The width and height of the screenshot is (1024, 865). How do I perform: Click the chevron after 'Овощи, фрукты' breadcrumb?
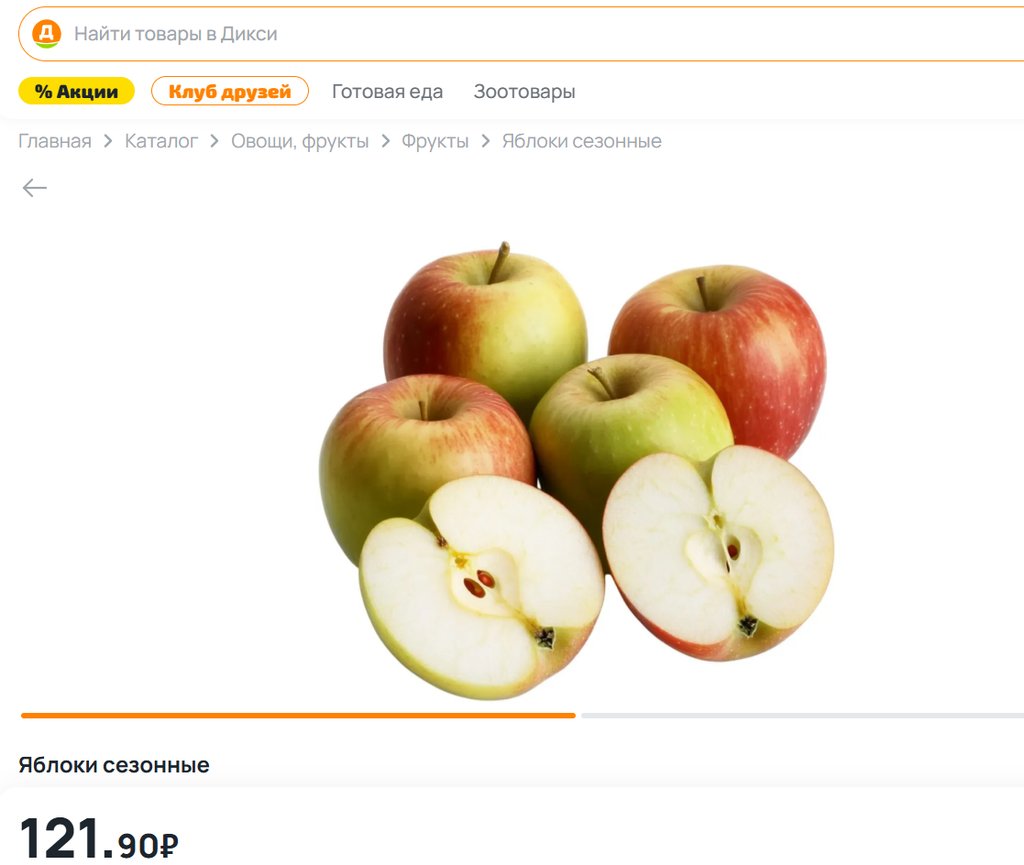[385, 141]
